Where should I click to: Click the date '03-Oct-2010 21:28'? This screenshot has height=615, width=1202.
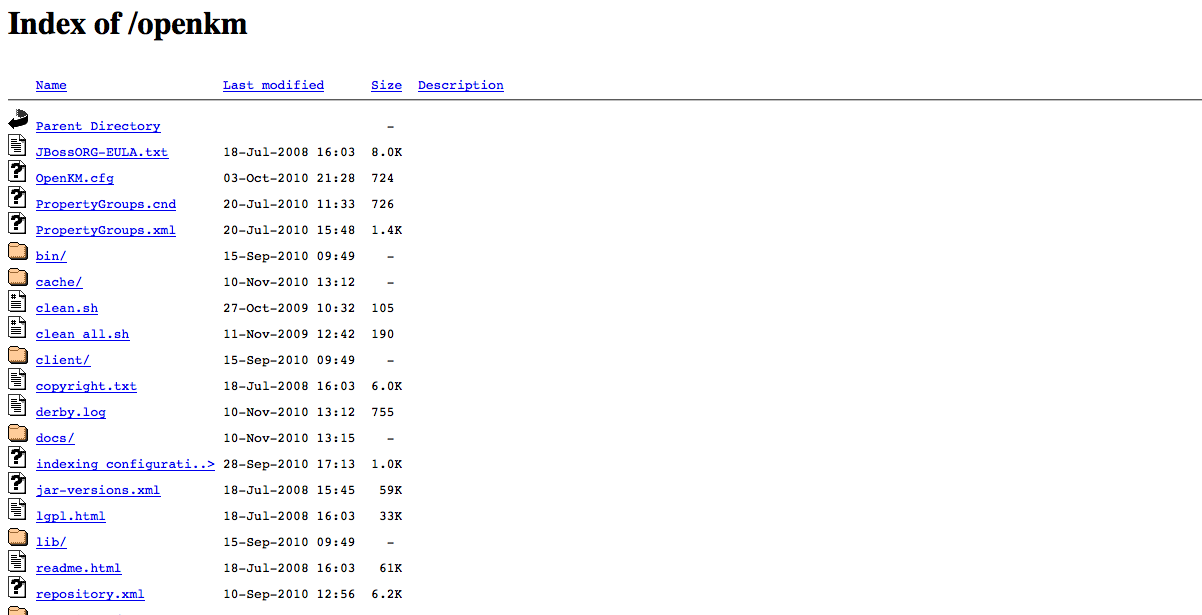coord(289,178)
